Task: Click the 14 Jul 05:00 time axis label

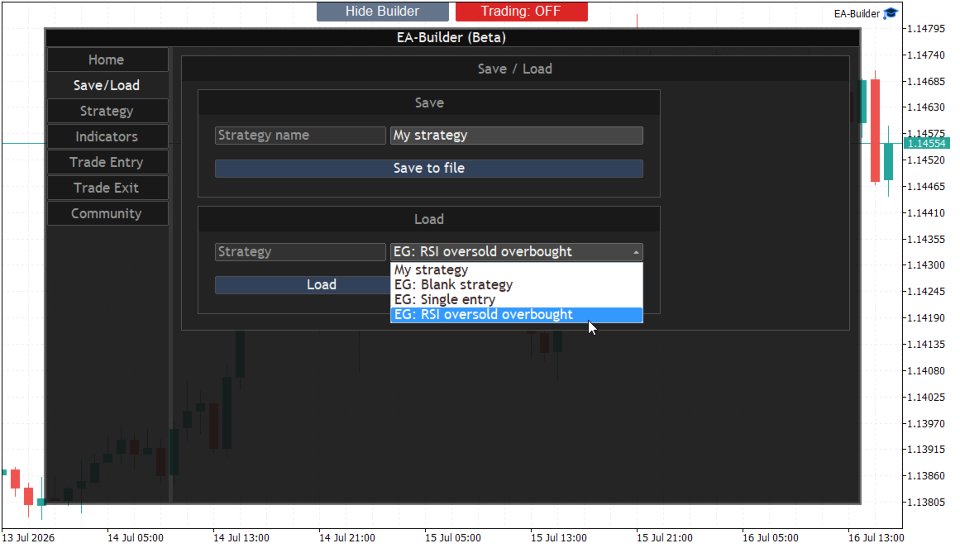Action: (135, 538)
